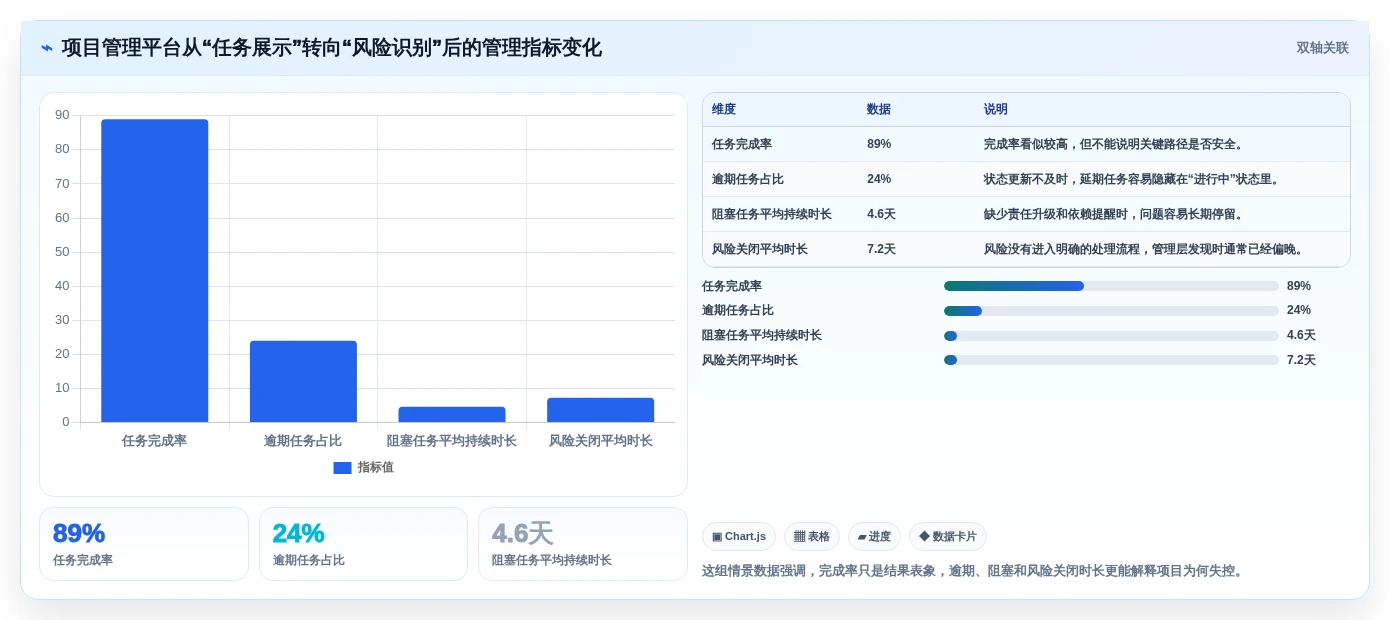Click the 逾期任务占比 progress bar
Screen dimensions: 1390x620
point(1111,311)
